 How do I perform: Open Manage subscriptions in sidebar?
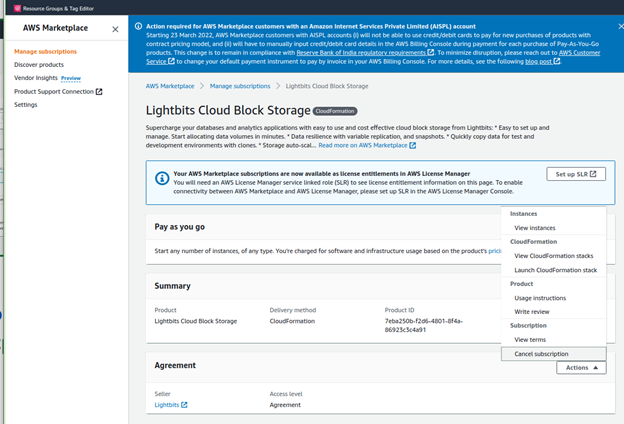(45, 51)
